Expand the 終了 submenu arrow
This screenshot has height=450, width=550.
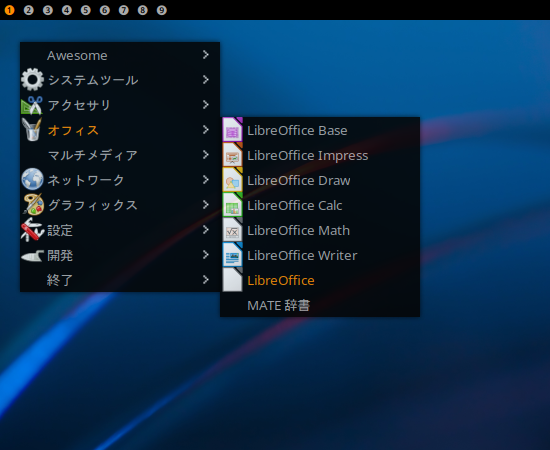(206, 280)
